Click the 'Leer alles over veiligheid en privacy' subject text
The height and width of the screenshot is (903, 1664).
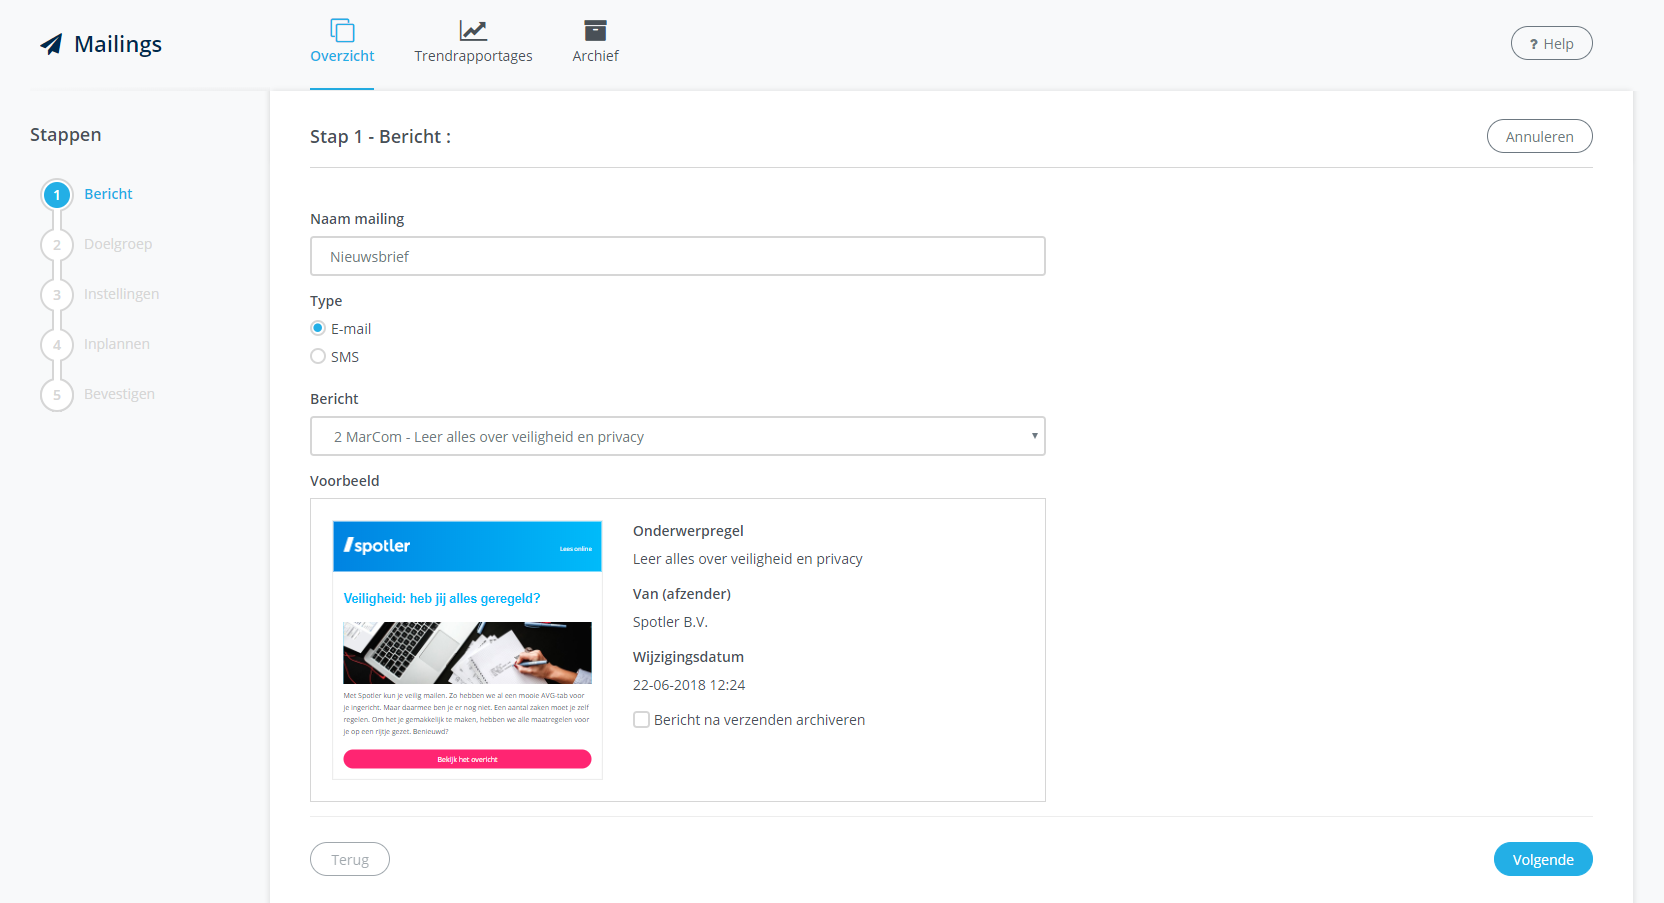pyautogui.click(x=747, y=559)
